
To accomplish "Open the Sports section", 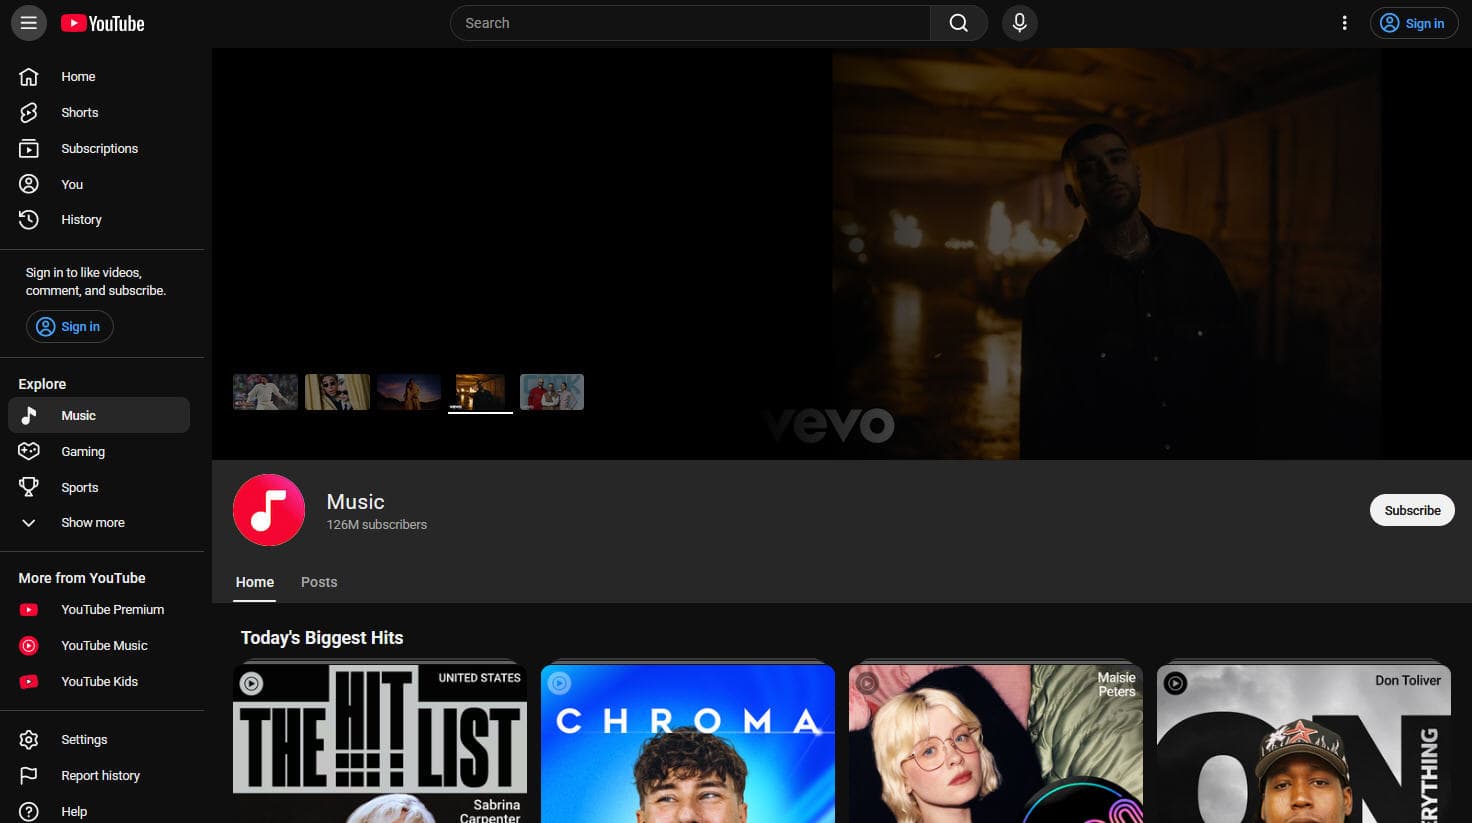I will pyautogui.click(x=79, y=487).
